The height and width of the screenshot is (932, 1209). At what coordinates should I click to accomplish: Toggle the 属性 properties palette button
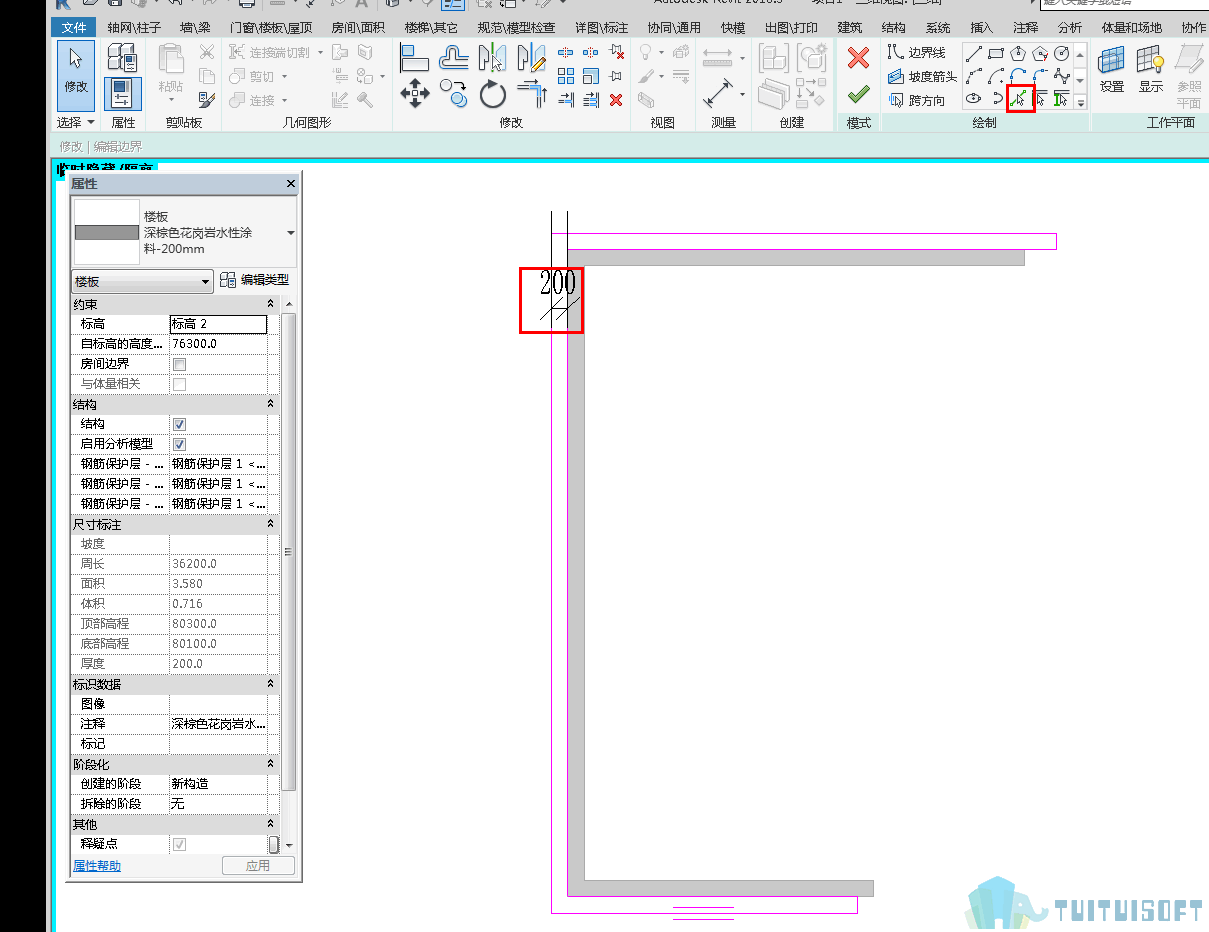pos(123,94)
